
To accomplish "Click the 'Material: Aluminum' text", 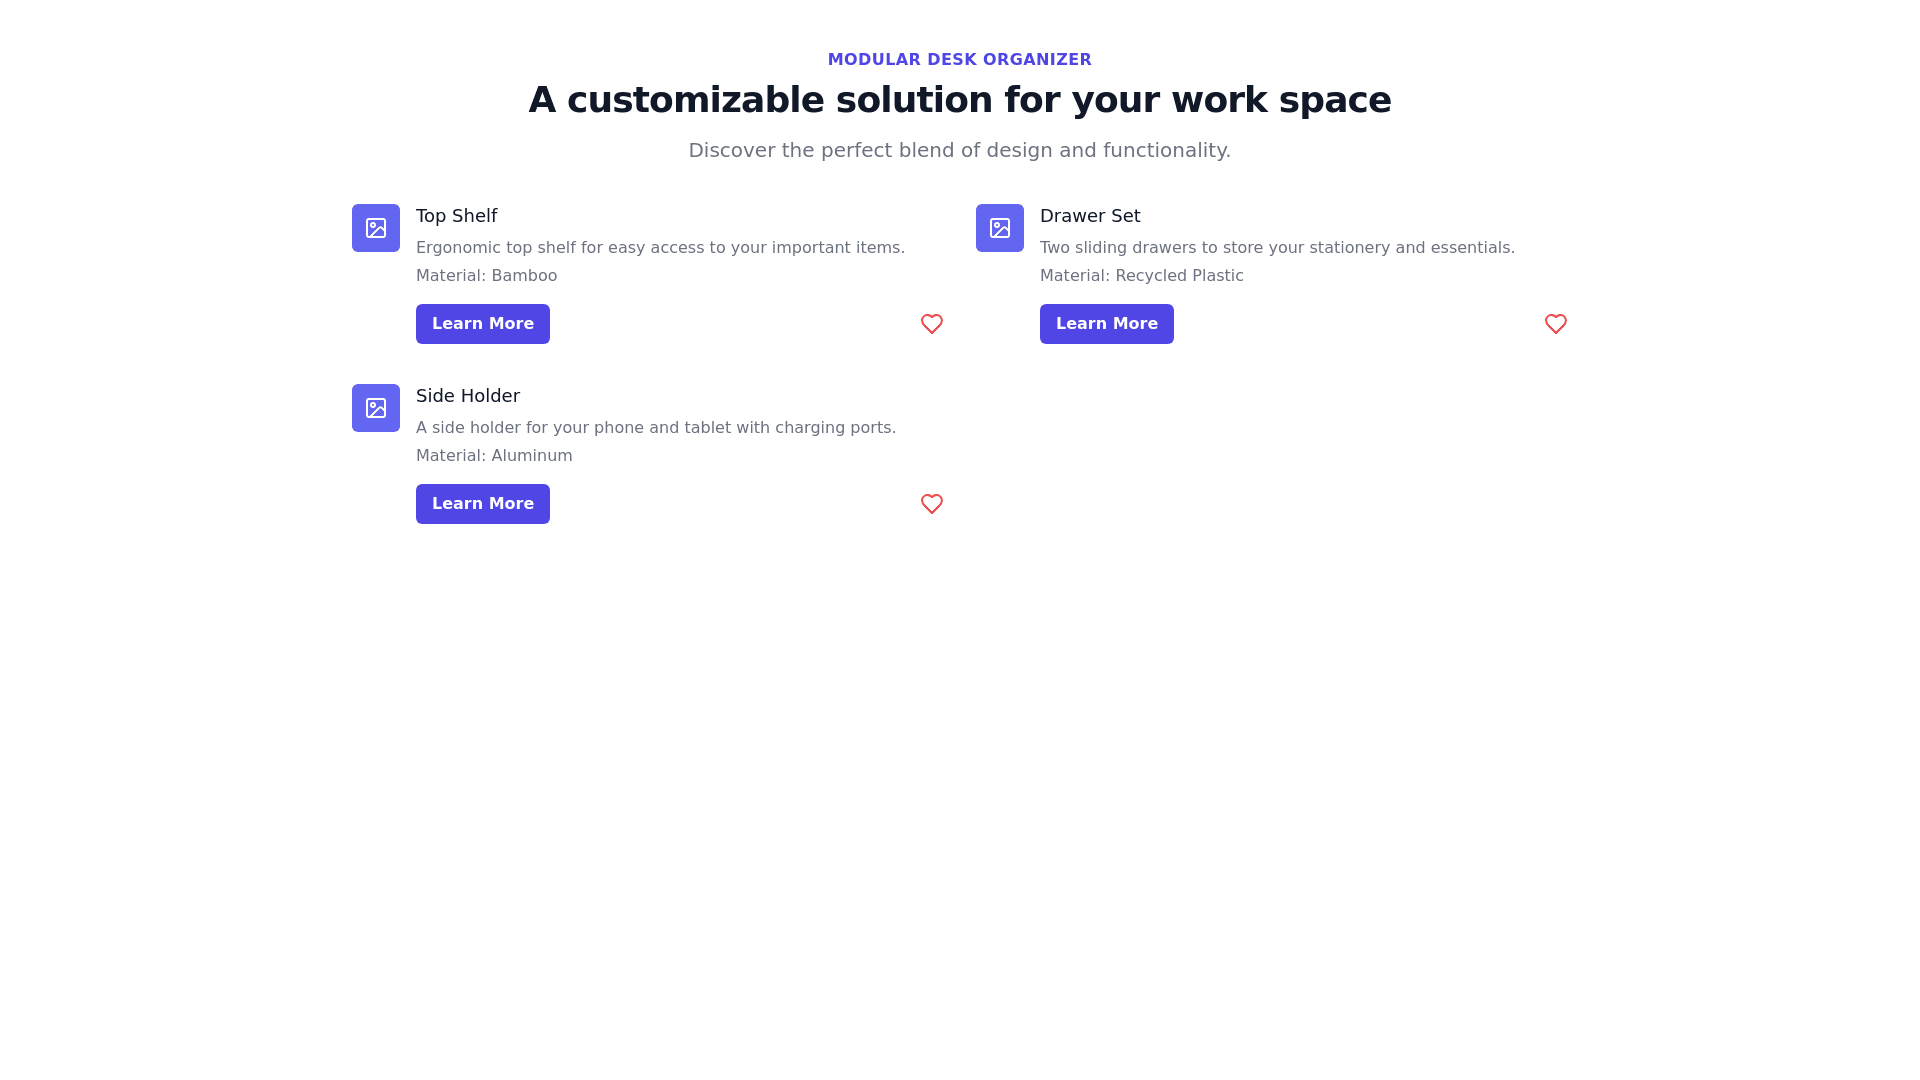I will pyautogui.click(x=494, y=456).
